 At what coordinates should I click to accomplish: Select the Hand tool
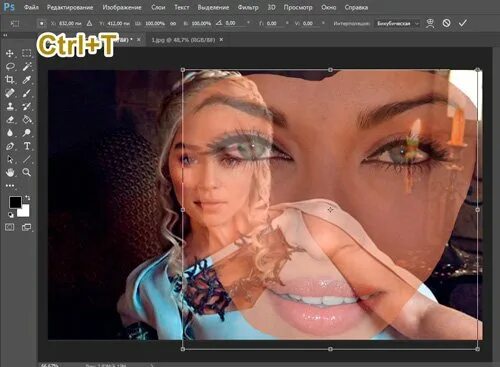[10, 172]
